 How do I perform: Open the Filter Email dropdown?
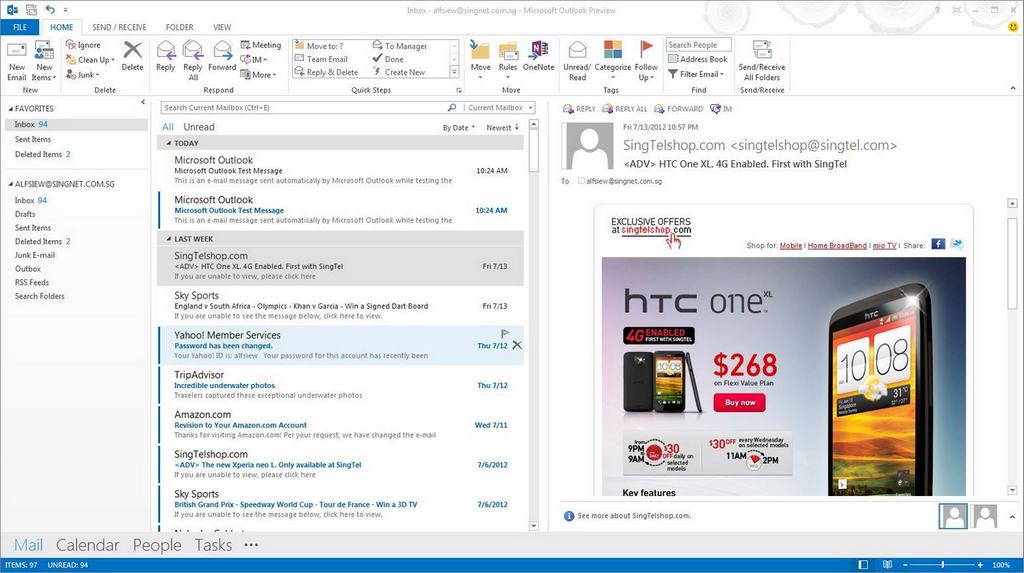[x=696, y=74]
